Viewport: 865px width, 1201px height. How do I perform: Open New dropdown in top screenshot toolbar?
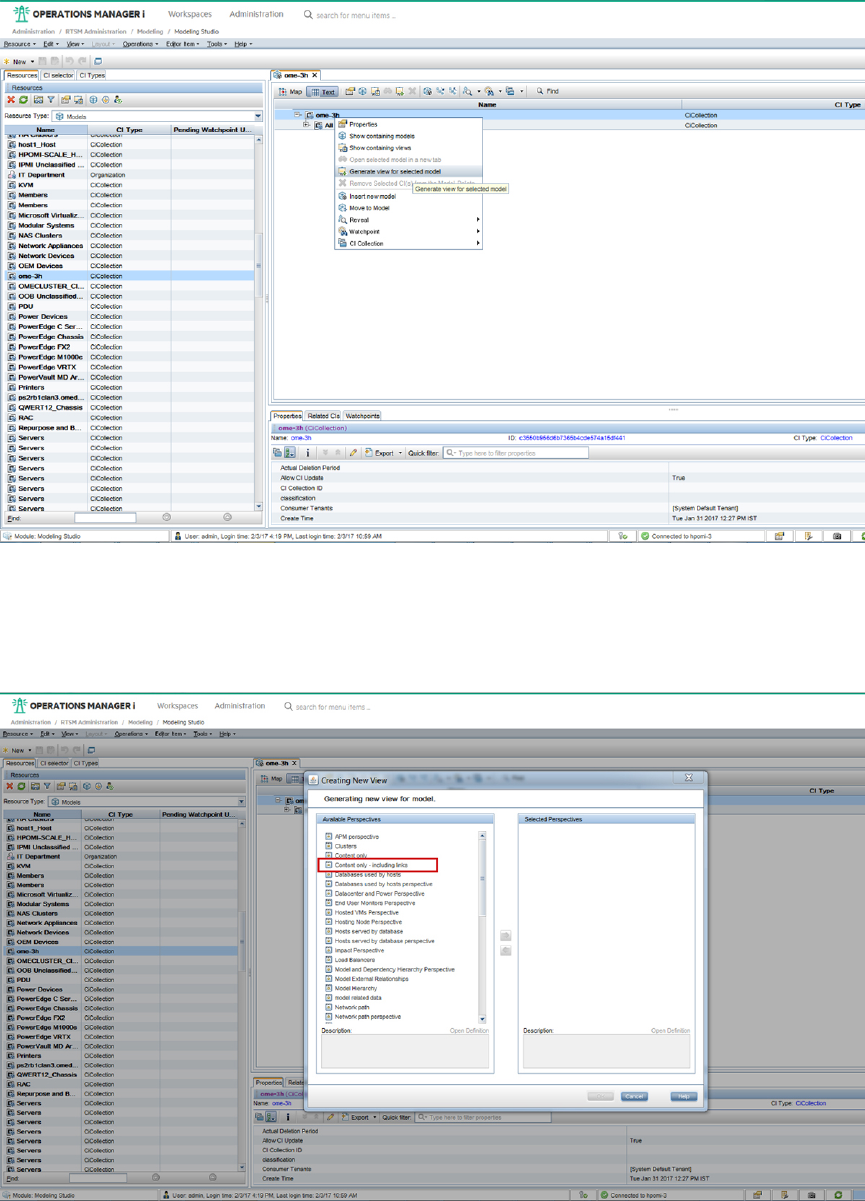click(20, 61)
